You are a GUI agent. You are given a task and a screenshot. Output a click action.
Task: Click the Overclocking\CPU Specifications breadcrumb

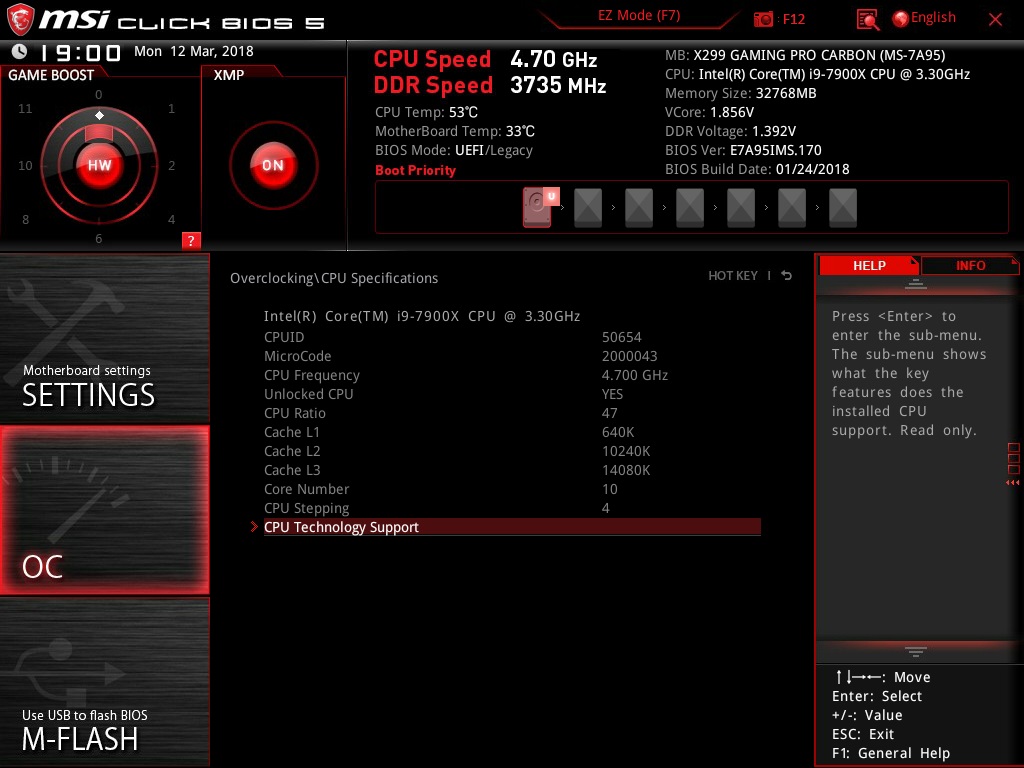334,278
